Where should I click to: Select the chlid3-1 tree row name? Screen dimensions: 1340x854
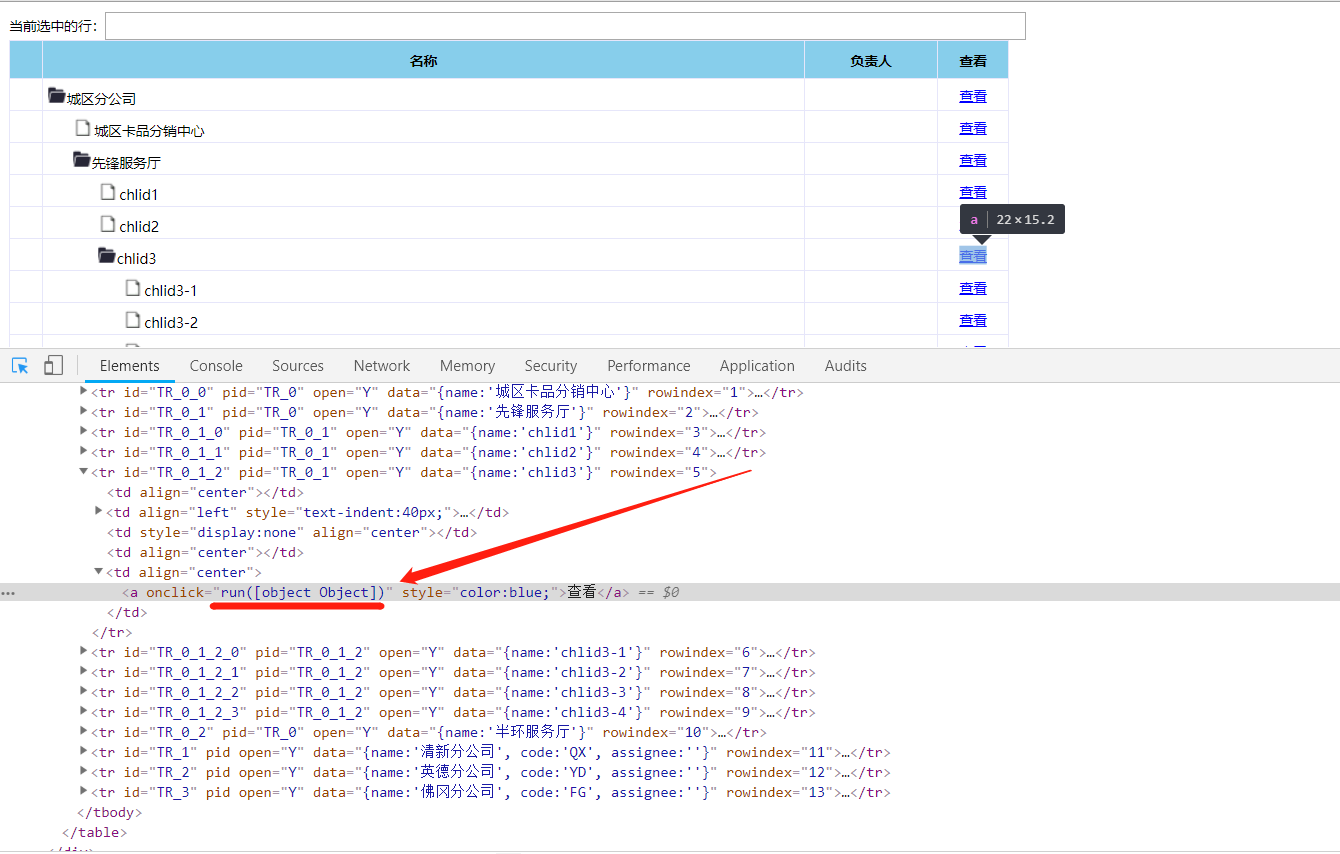171,290
